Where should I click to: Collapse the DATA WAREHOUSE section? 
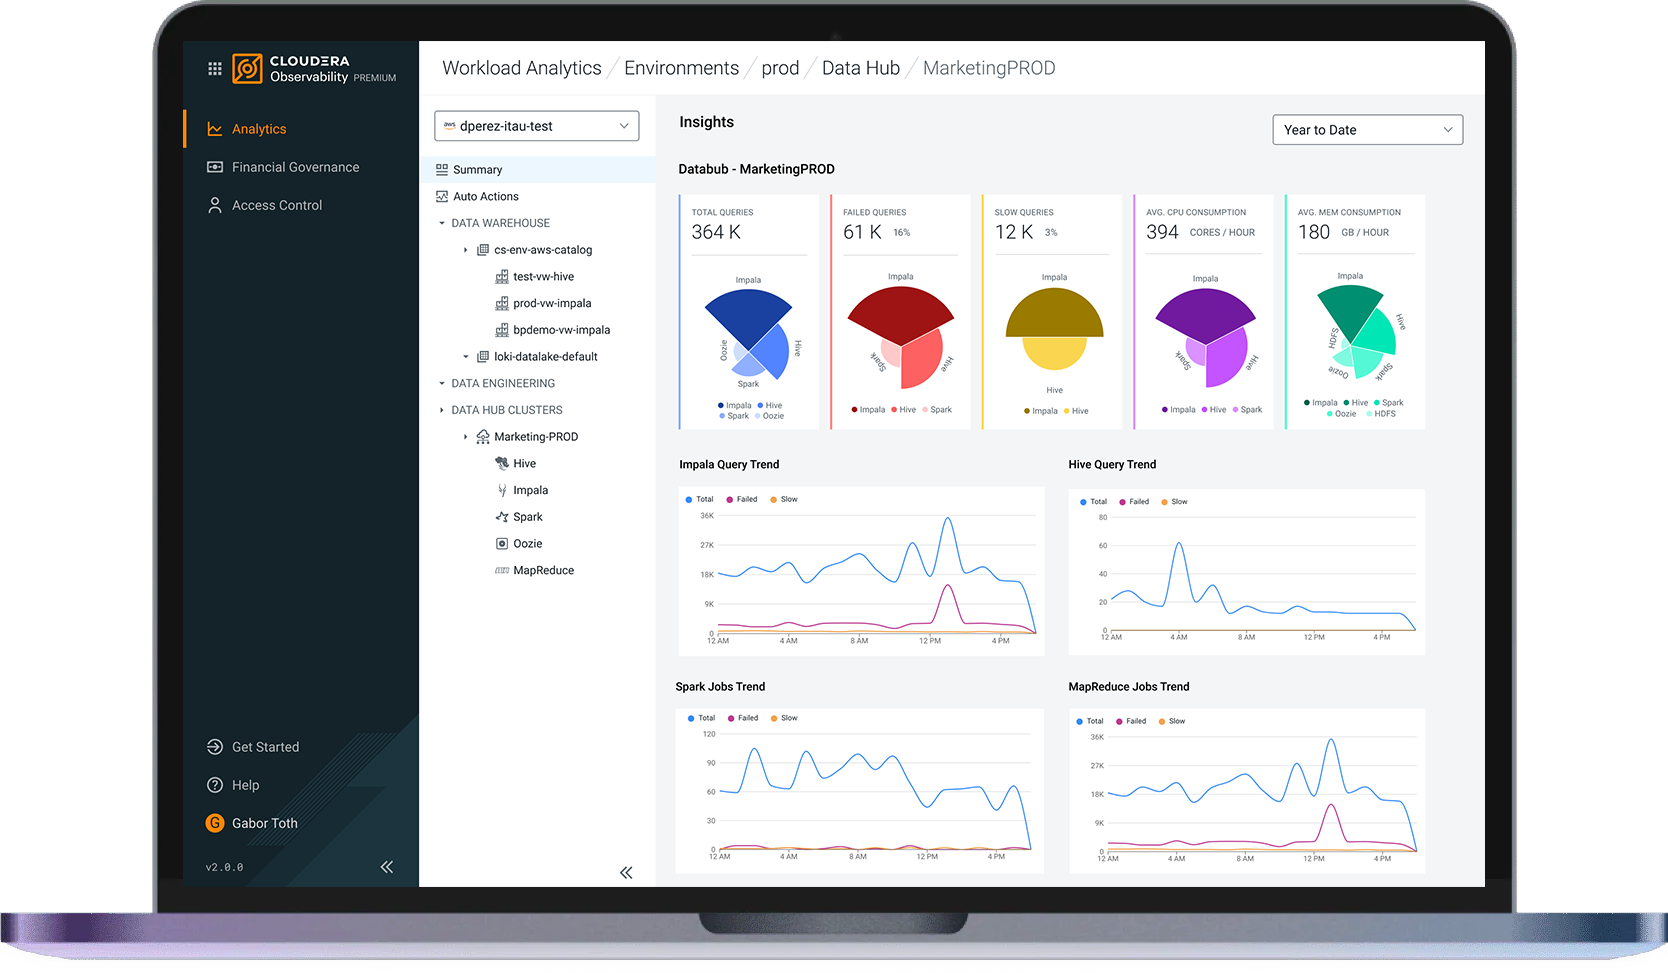tap(441, 222)
